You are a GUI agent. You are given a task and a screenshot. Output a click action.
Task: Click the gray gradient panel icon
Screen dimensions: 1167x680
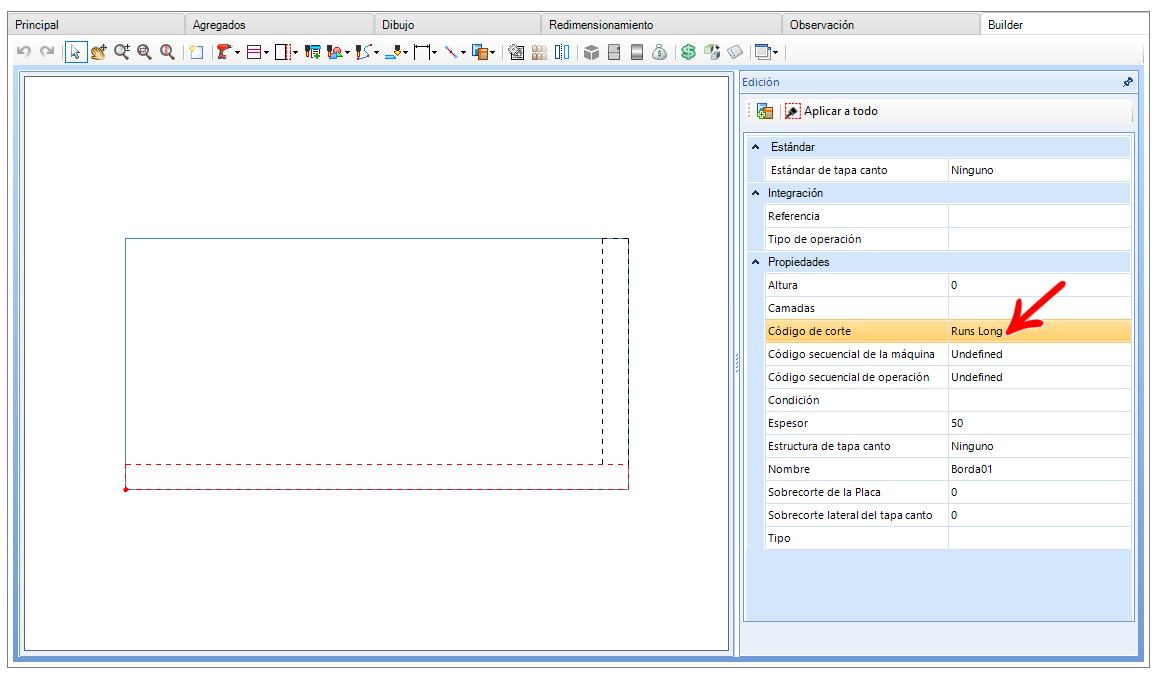coord(636,51)
